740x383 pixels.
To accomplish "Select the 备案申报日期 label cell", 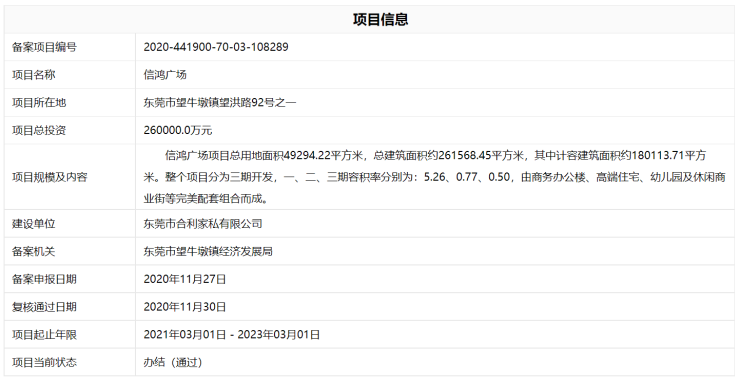I will (70, 279).
